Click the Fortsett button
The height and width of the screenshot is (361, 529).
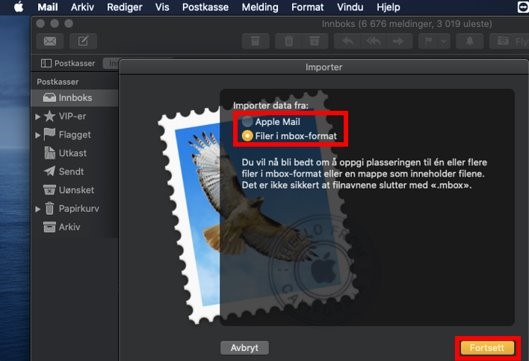click(487, 348)
